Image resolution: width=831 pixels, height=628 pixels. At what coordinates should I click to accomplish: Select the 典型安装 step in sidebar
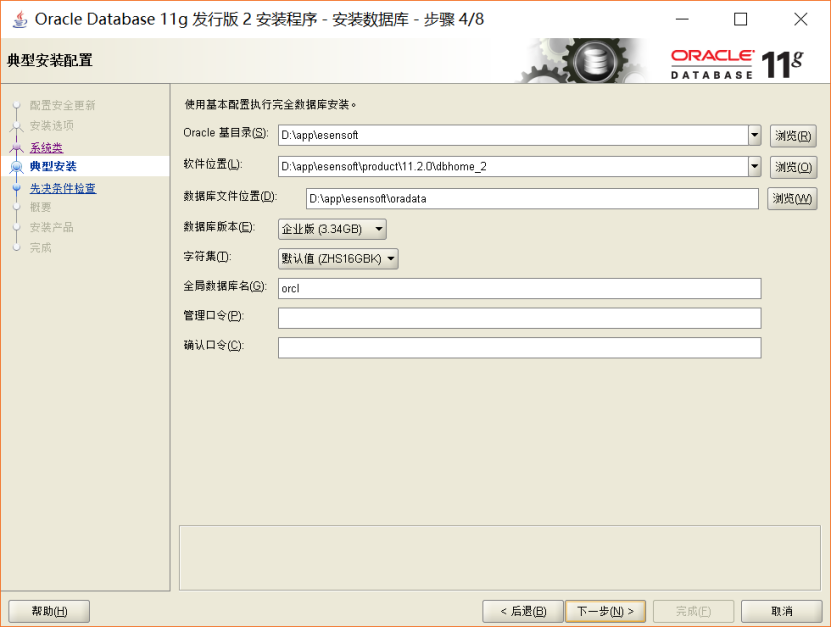click(x=53, y=166)
